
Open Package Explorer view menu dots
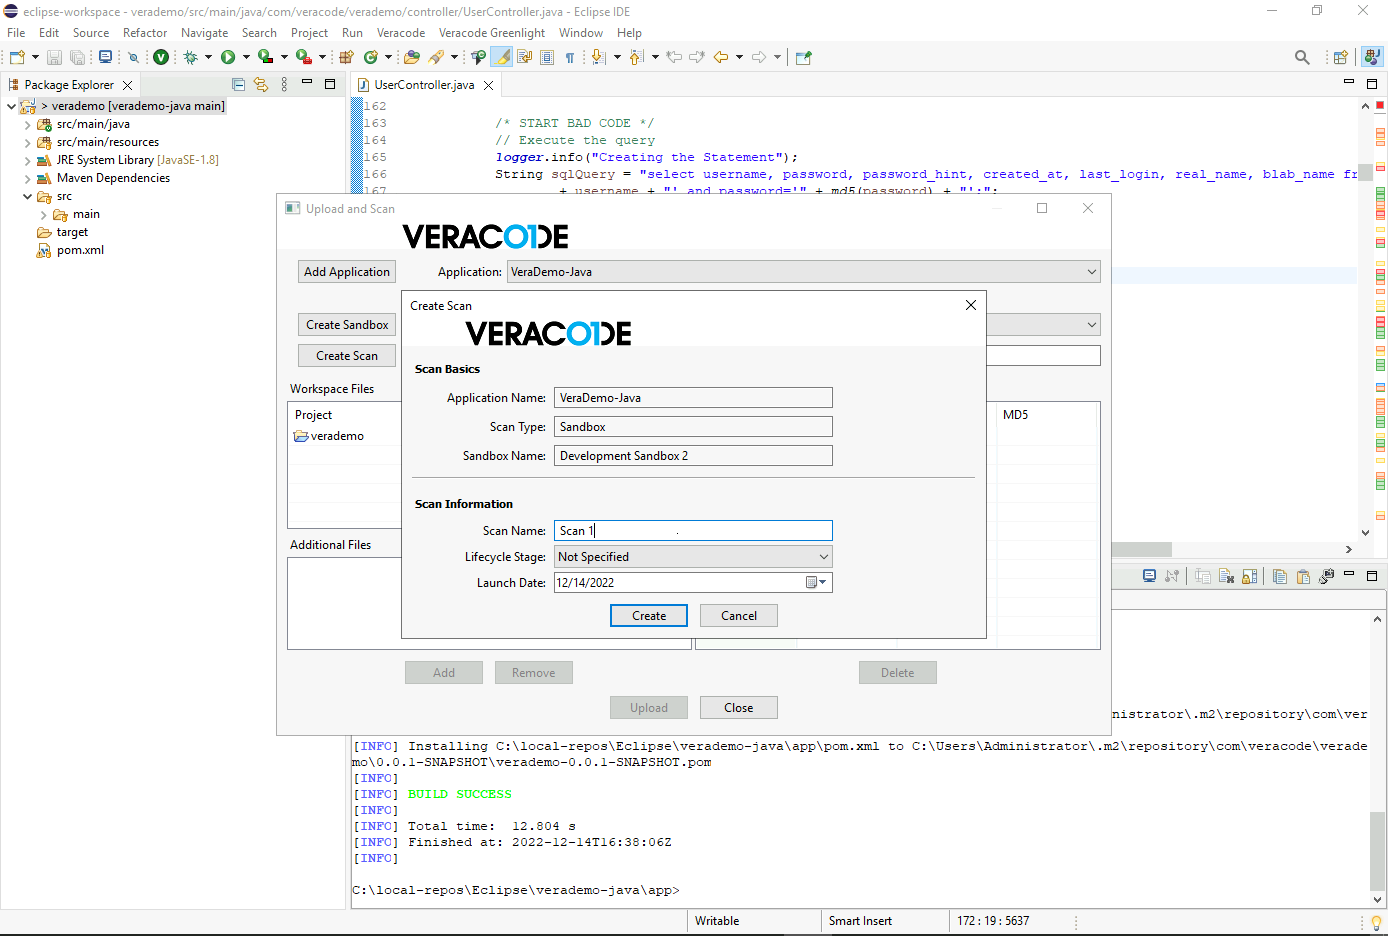coord(284,85)
